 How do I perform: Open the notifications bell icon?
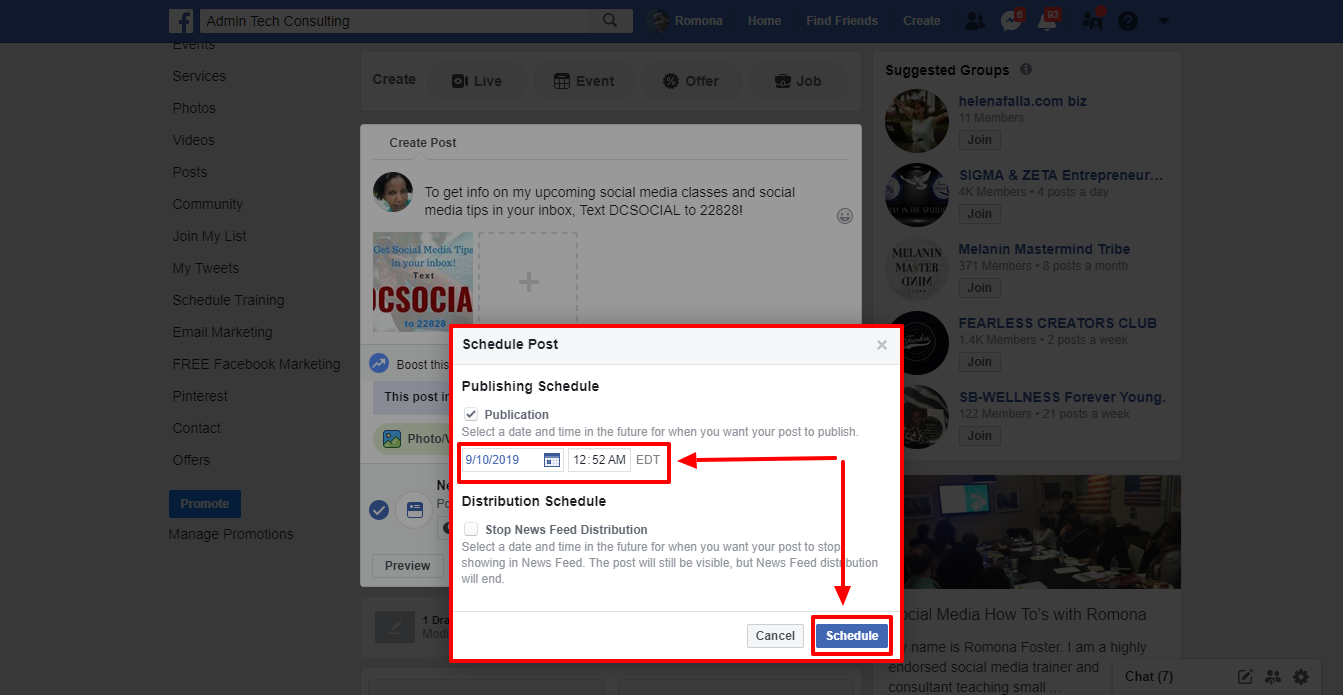1047,21
